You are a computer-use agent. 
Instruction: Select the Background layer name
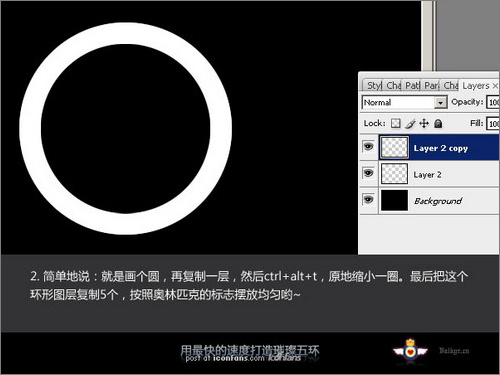tap(438, 201)
